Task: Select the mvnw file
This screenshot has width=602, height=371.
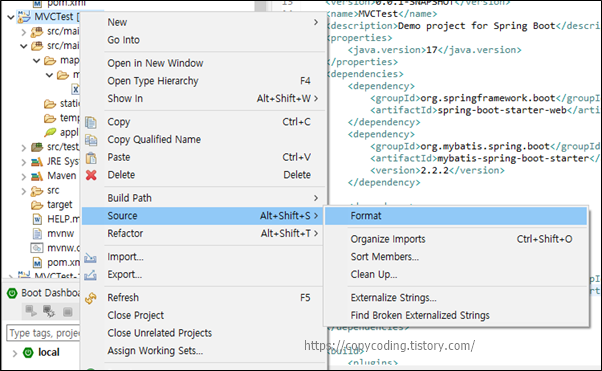Action: point(53,234)
